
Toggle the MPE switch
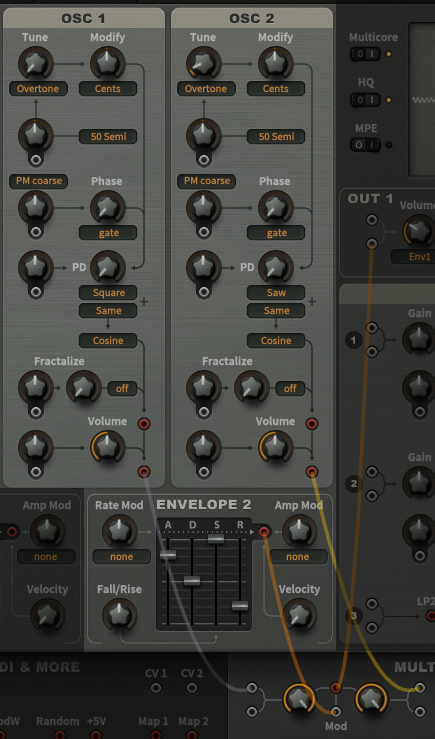pyautogui.click(x=365, y=145)
